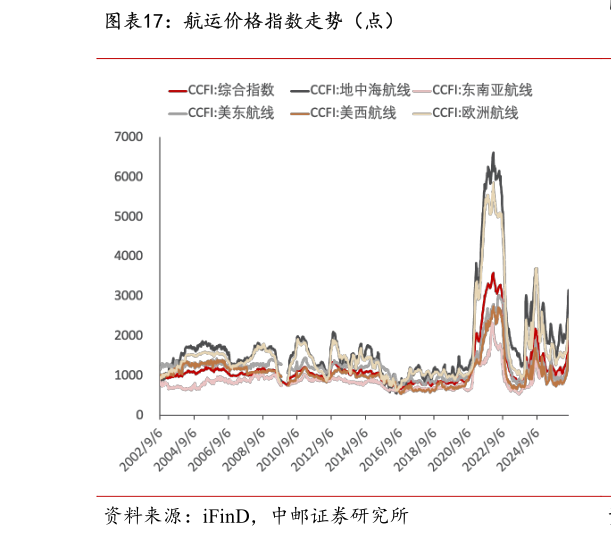
Task: Click the 7000 y-axis label
Action: coord(128,137)
